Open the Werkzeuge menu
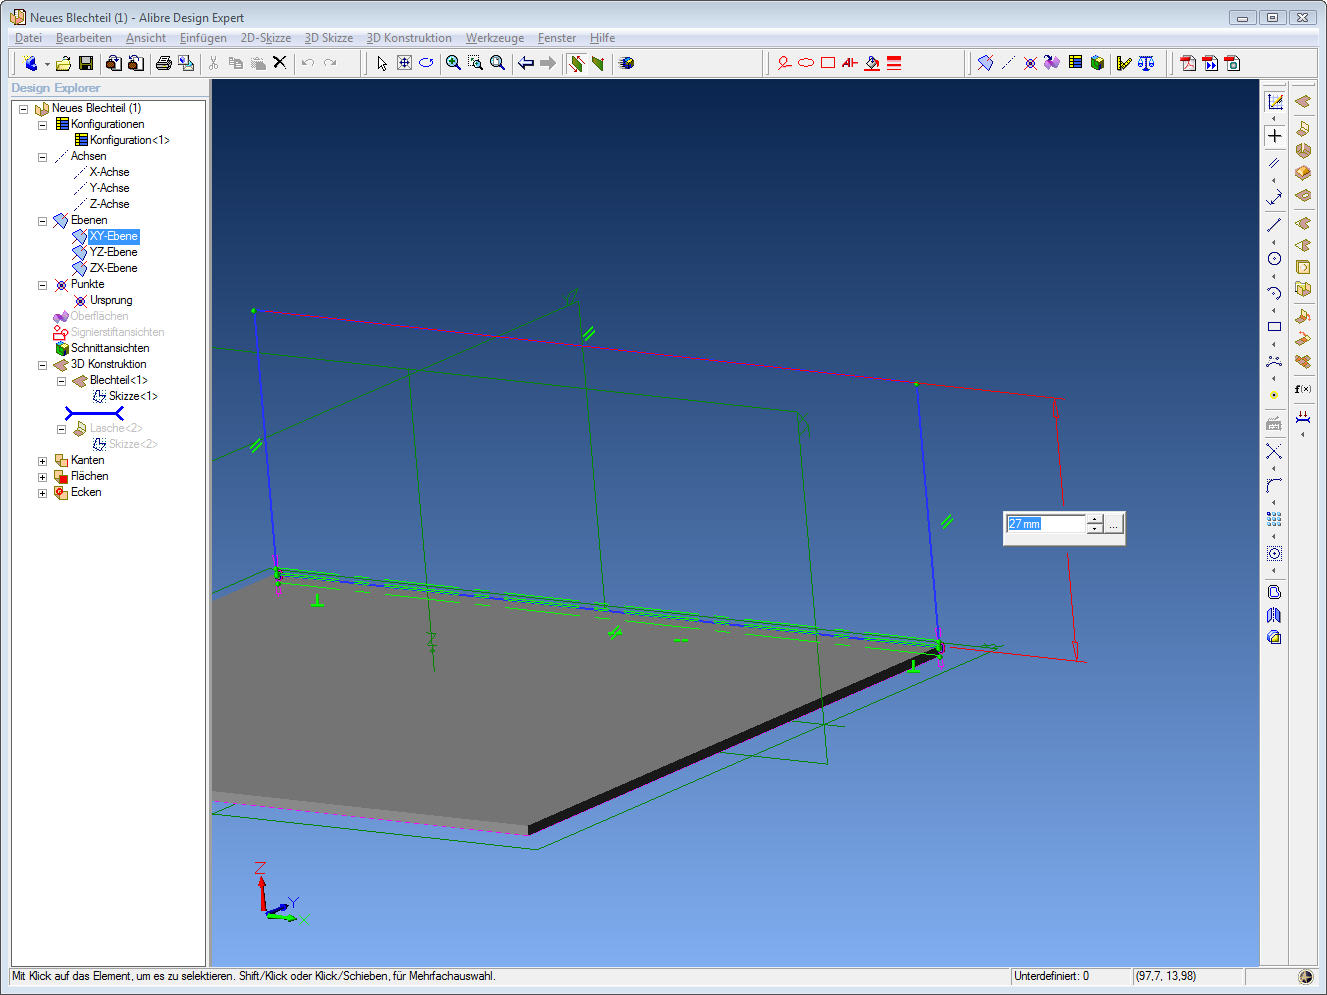This screenshot has height=995, width=1327. click(x=495, y=38)
